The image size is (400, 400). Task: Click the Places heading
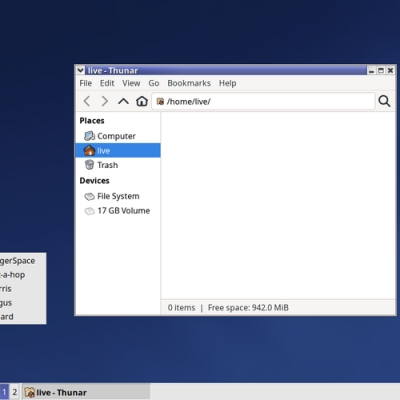(92, 121)
